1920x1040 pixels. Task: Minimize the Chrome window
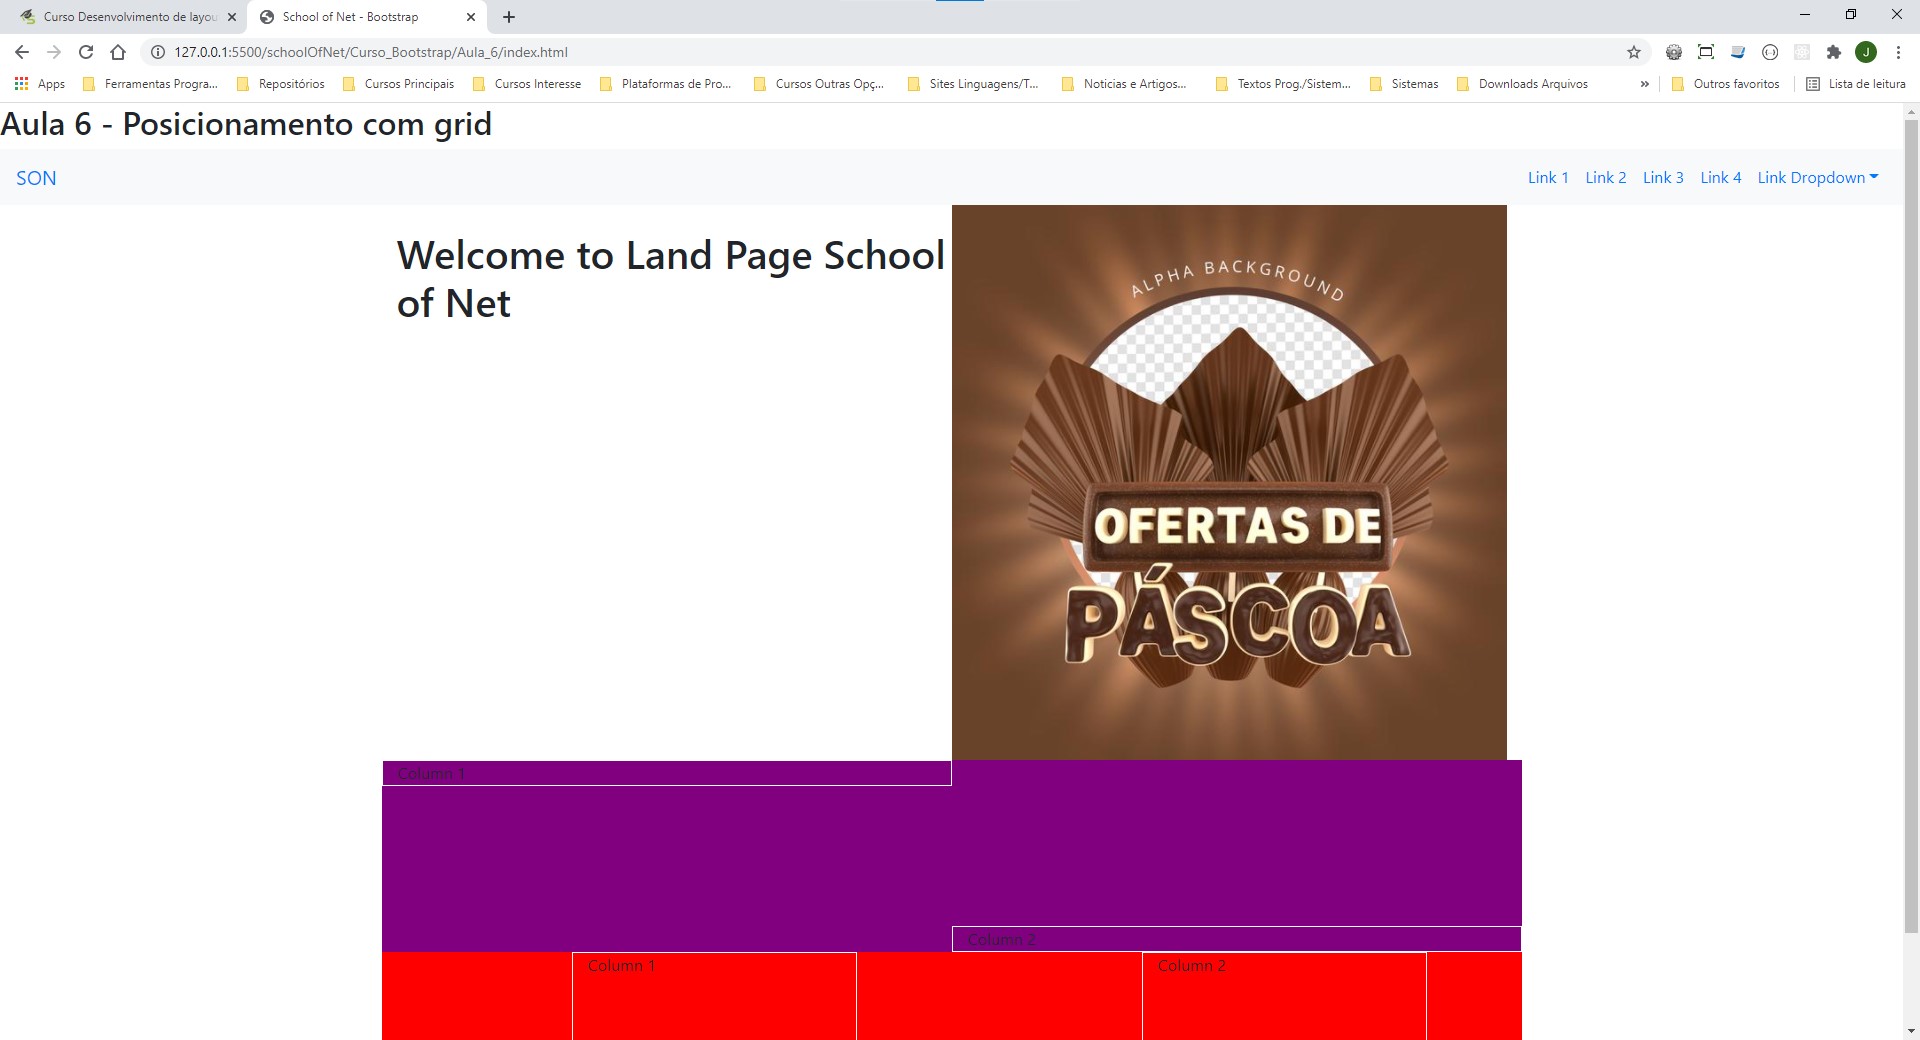pos(1805,15)
